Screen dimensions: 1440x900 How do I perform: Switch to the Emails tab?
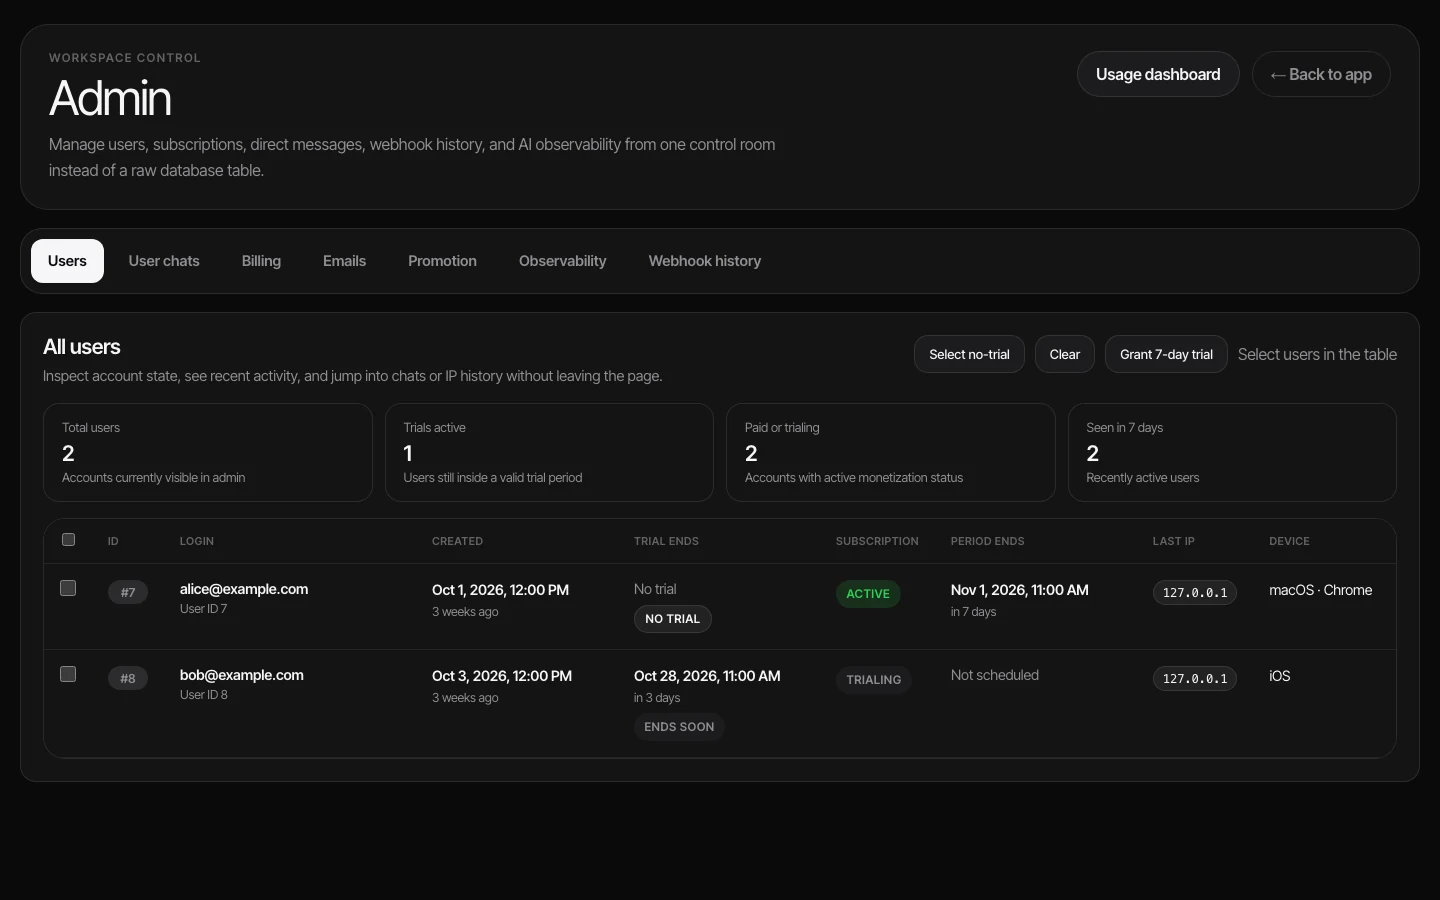pyautogui.click(x=344, y=261)
